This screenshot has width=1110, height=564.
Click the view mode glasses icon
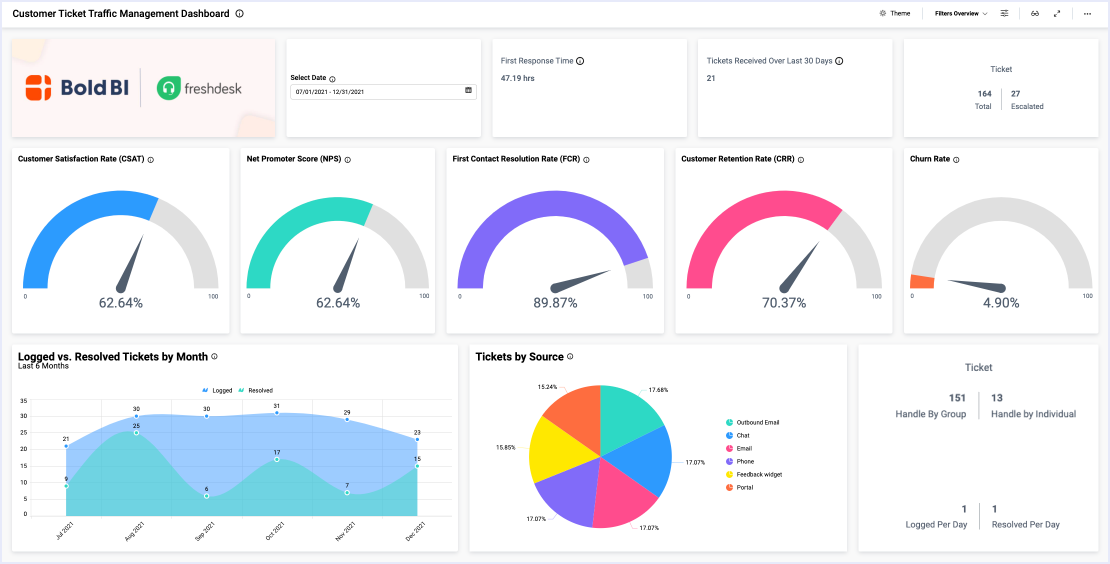pos(1035,13)
